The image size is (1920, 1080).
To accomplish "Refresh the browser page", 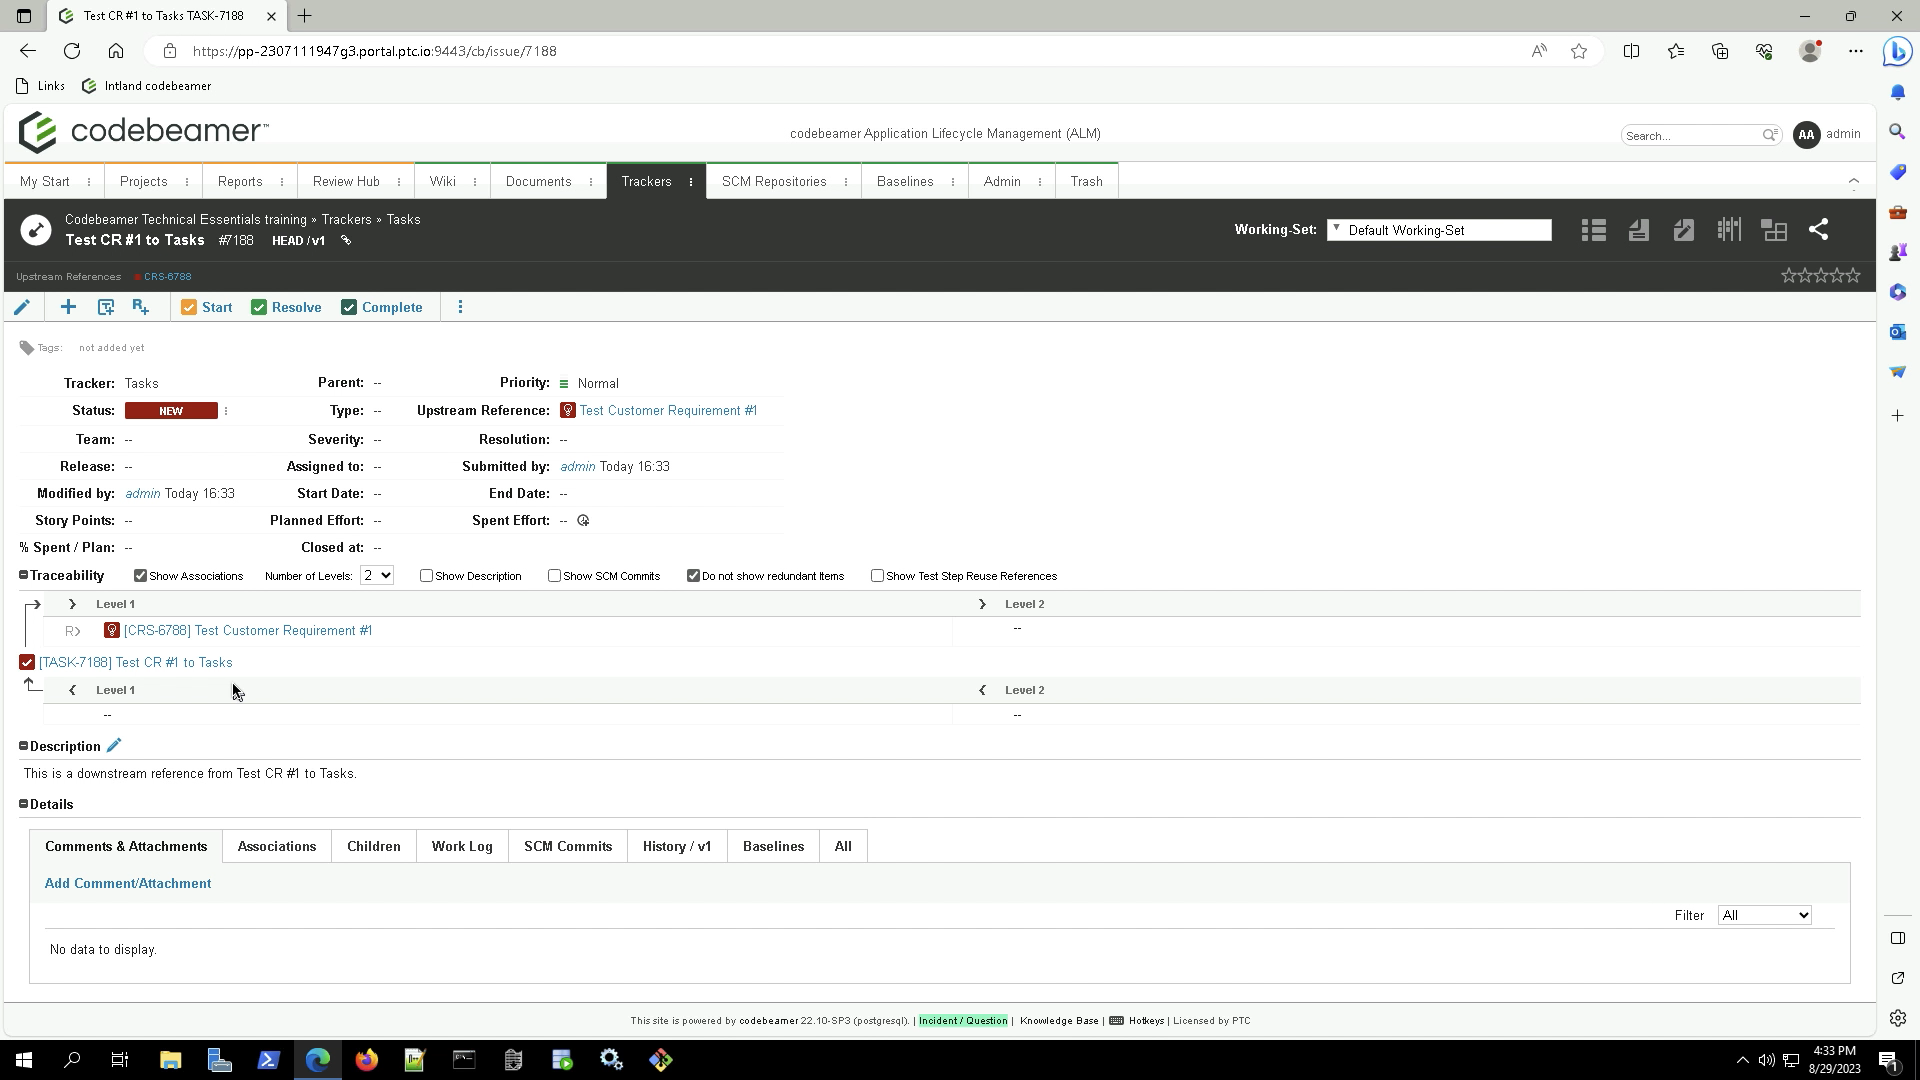I will [x=72, y=51].
